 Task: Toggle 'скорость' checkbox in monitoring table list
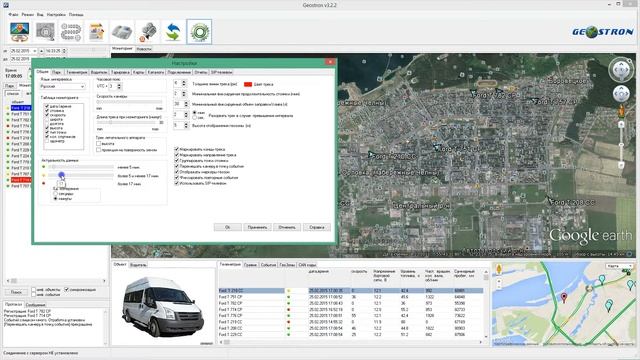47,115
